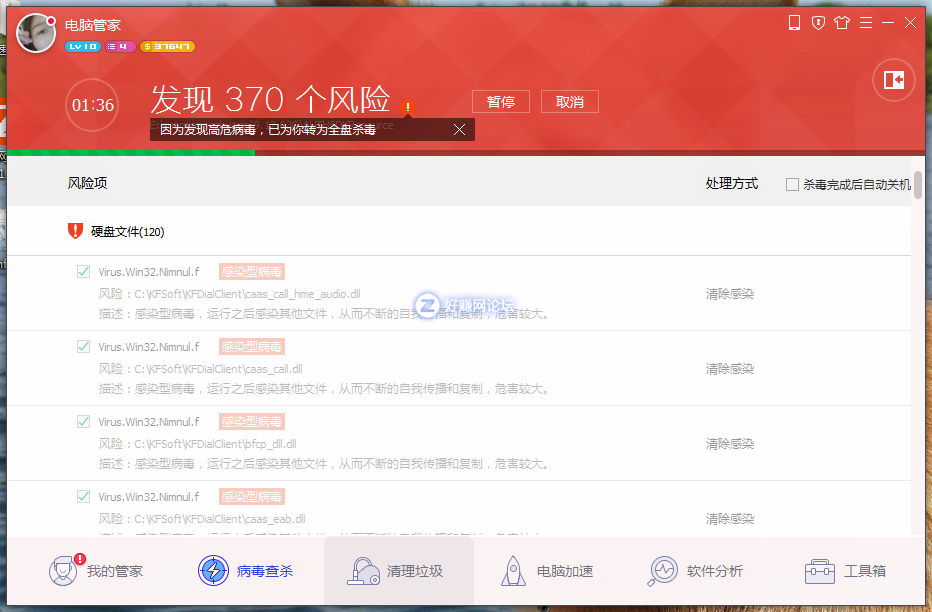Open 我的管家 tab
Viewport: 932px width, 612px height.
click(96, 571)
